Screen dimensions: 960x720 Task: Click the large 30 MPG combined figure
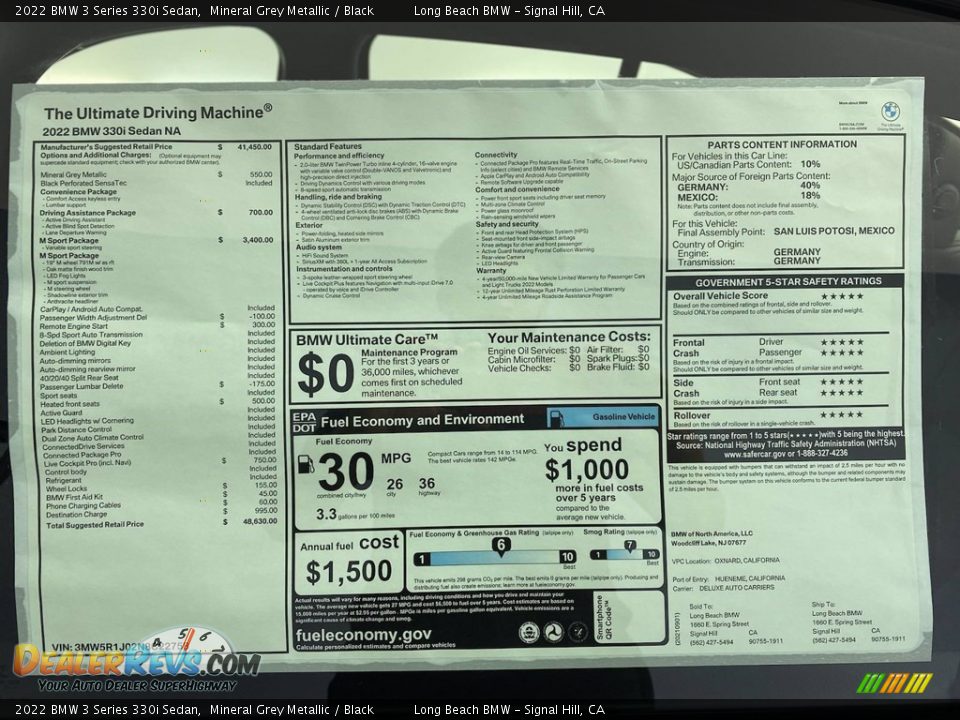point(345,471)
